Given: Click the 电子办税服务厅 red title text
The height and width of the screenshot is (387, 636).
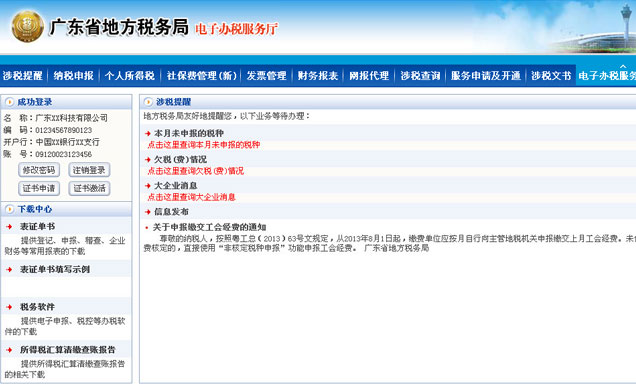Looking at the screenshot, I should click(236, 29).
